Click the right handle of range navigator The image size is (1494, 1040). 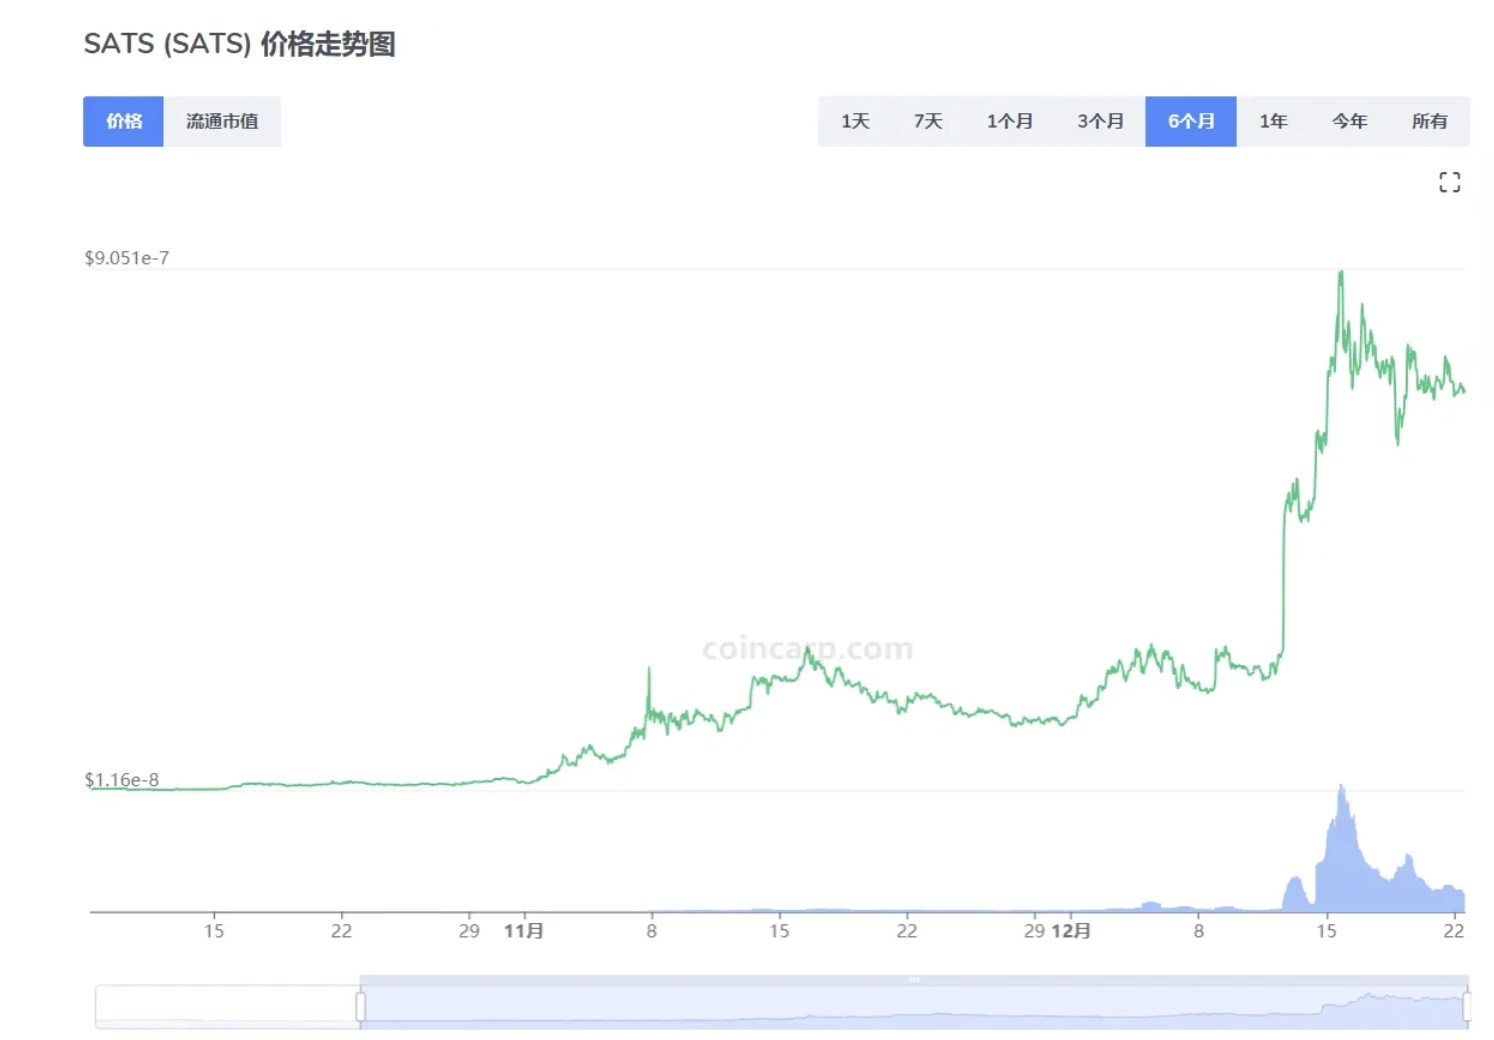pyautogui.click(x=1467, y=1006)
